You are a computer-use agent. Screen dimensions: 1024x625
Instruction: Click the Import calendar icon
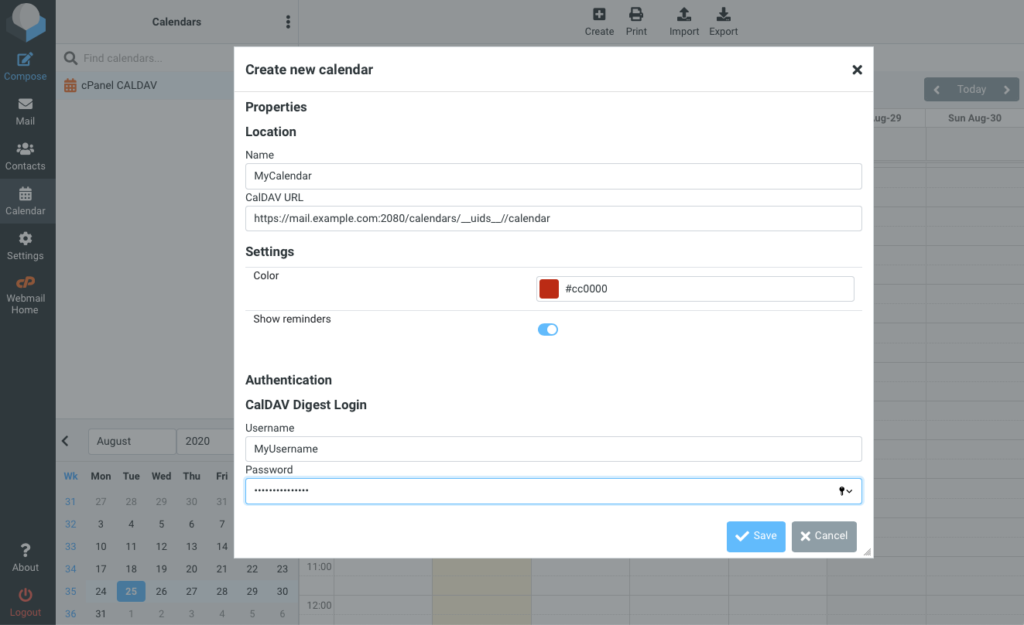point(684,15)
